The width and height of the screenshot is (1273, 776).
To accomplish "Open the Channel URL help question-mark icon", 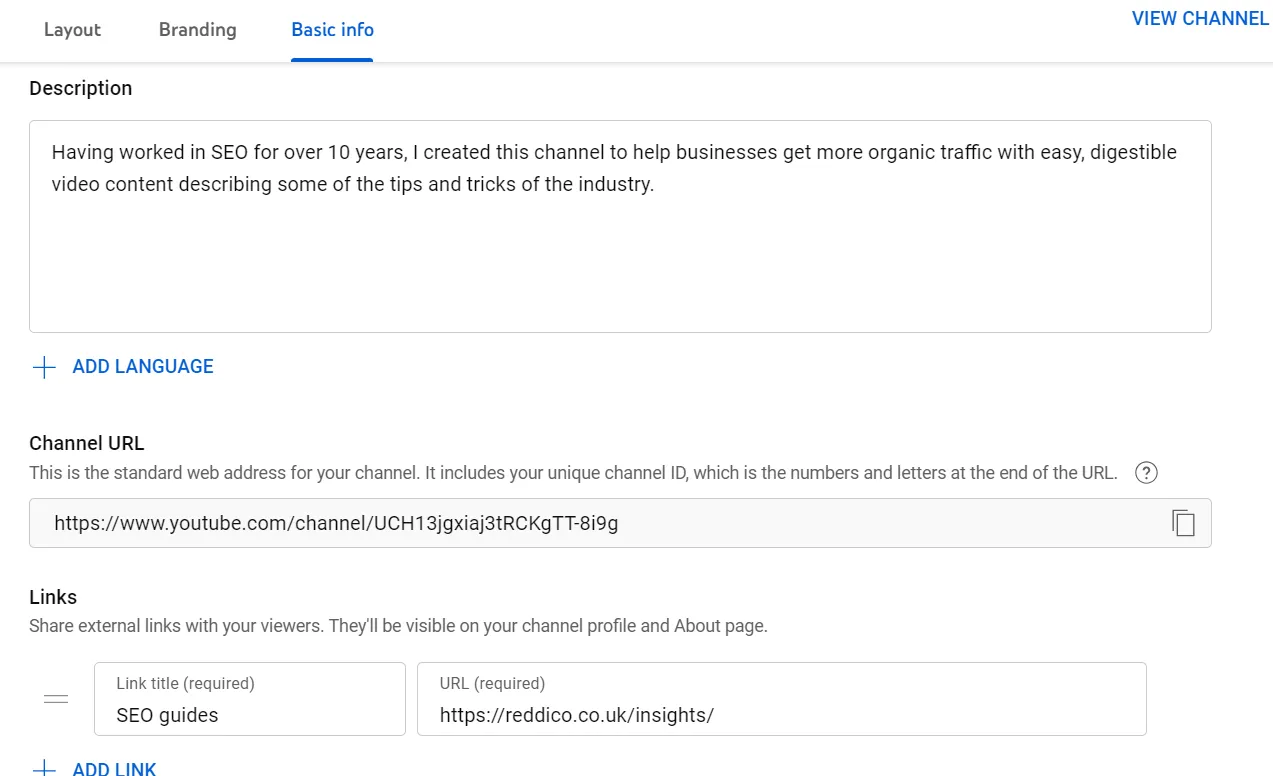I will pyautogui.click(x=1147, y=473).
